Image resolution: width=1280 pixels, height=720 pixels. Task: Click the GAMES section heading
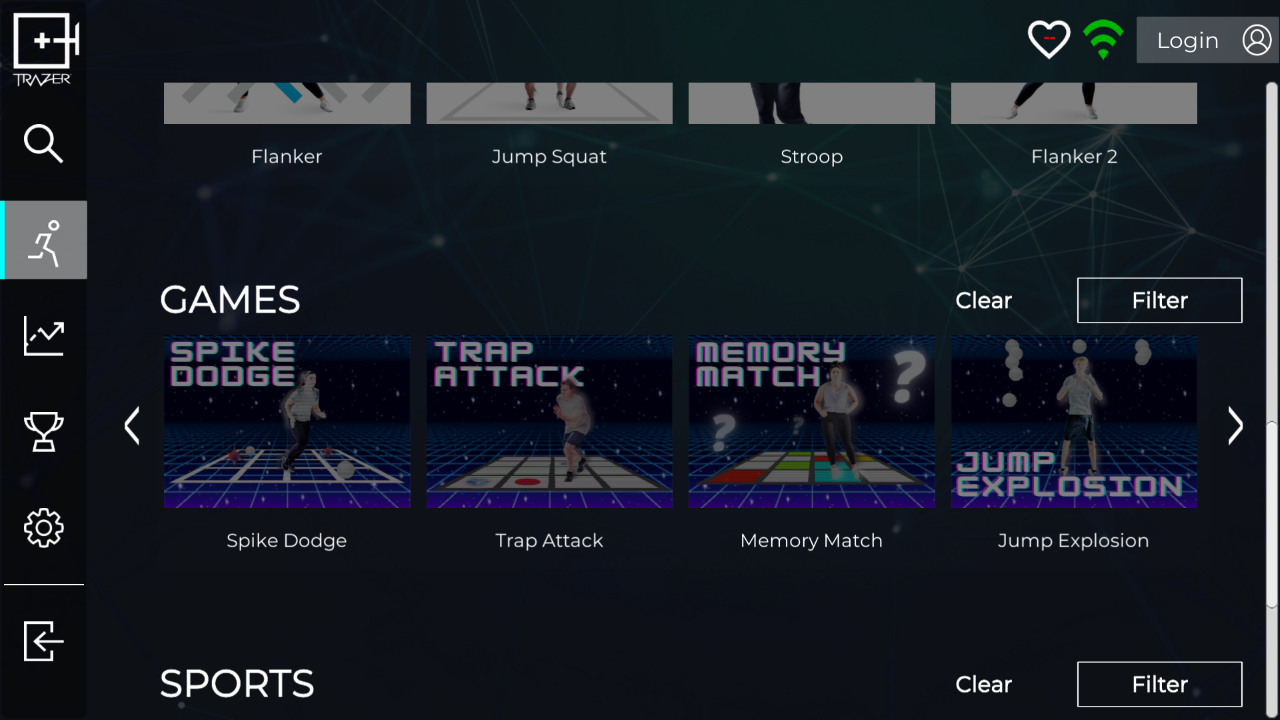point(230,300)
